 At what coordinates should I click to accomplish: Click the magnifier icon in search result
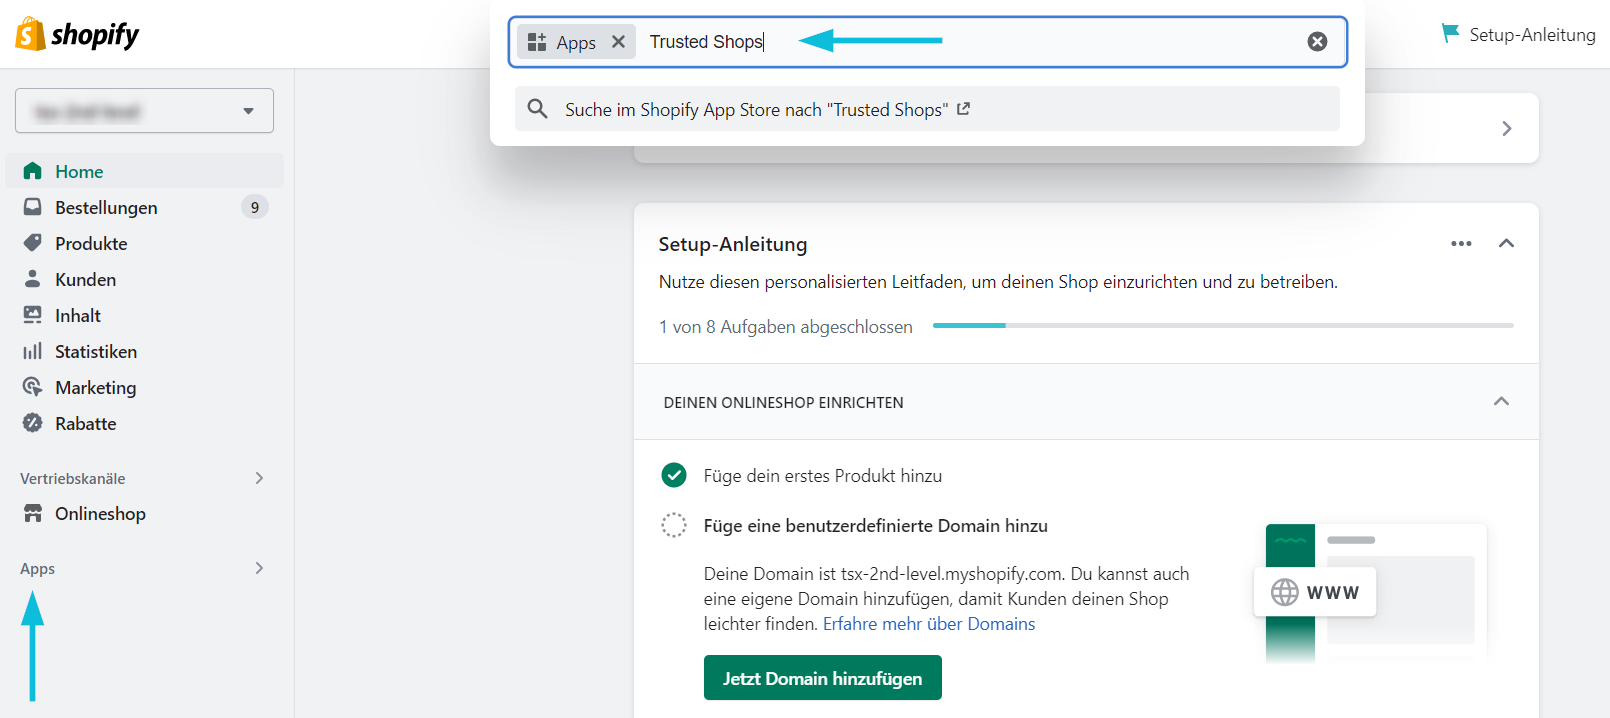pyautogui.click(x=537, y=109)
